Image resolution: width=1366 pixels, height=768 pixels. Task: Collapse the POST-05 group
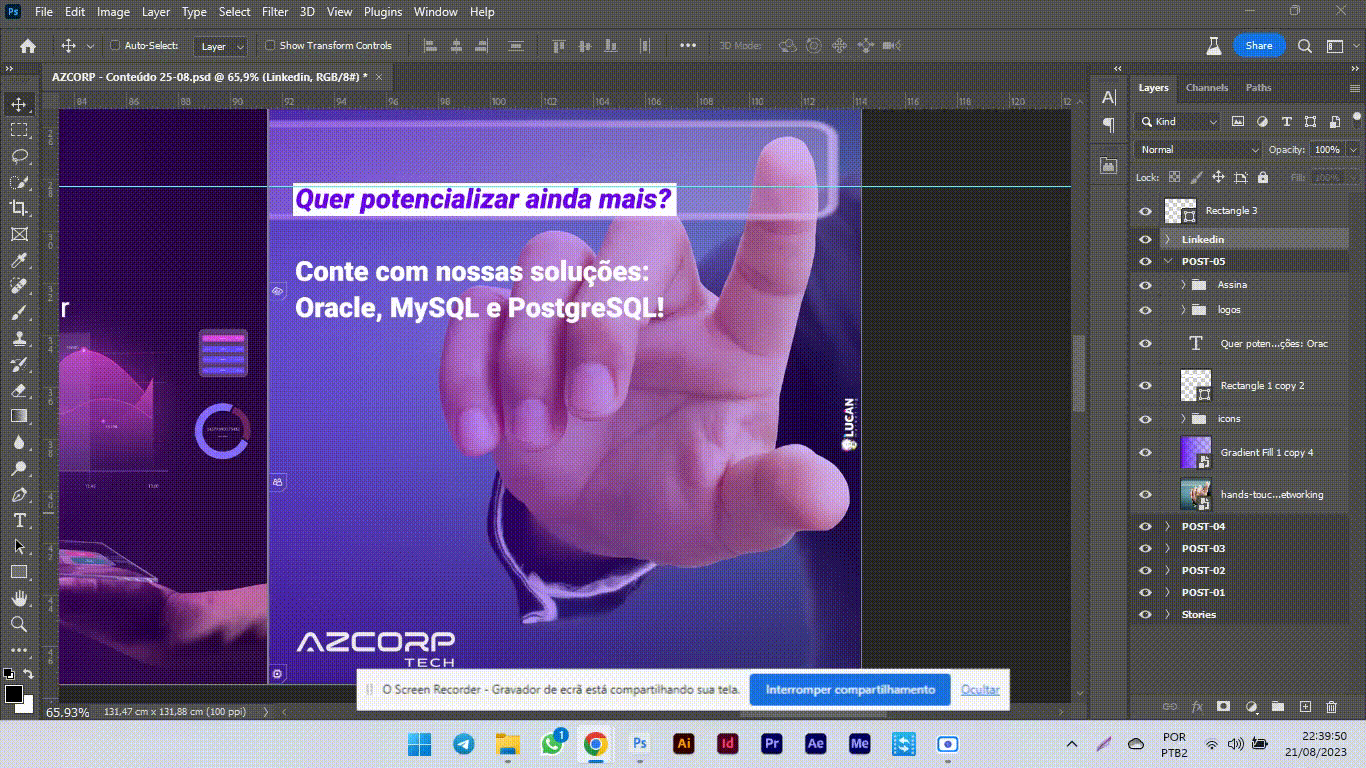click(x=1167, y=261)
